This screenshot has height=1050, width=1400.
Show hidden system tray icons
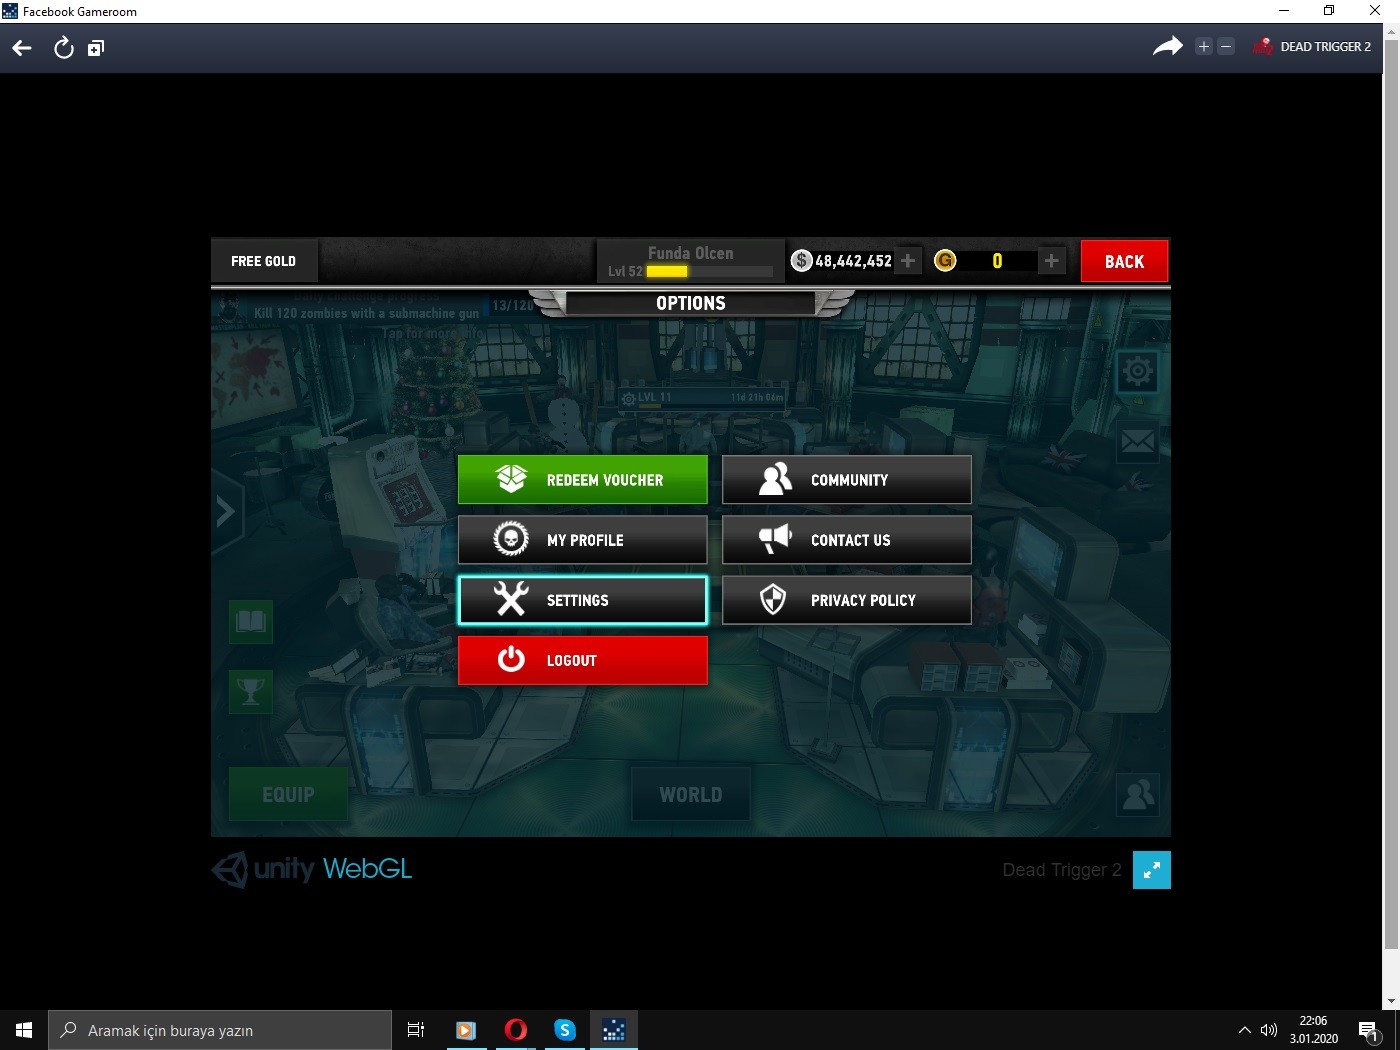click(x=1245, y=1030)
